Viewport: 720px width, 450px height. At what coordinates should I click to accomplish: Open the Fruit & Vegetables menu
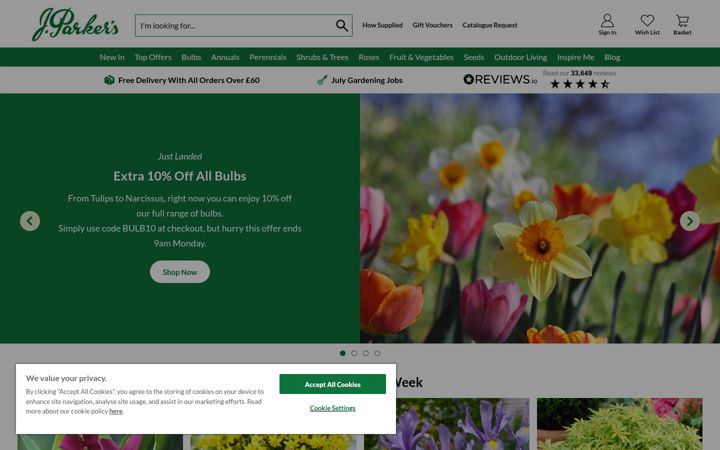[x=422, y=57]
